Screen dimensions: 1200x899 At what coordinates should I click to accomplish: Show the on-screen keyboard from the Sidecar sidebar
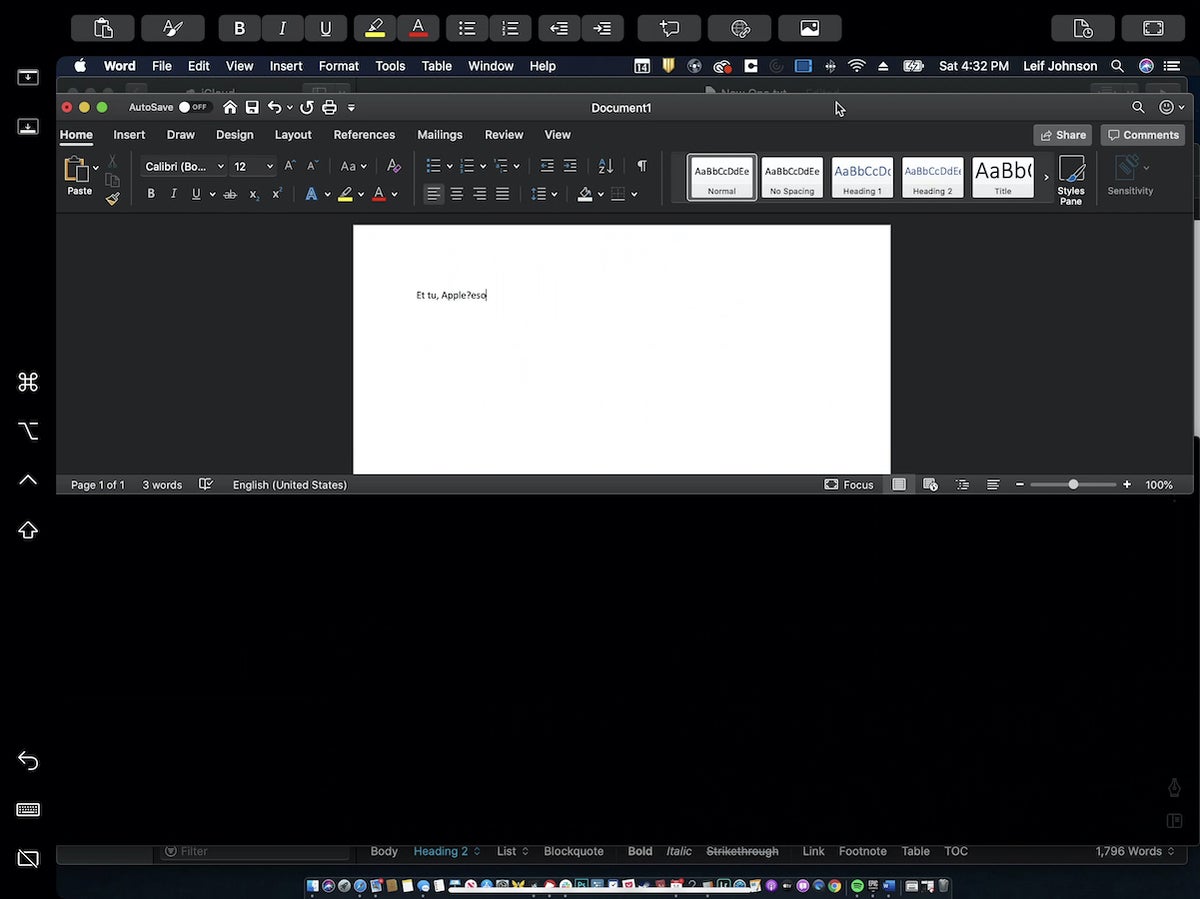pos(28,809)
